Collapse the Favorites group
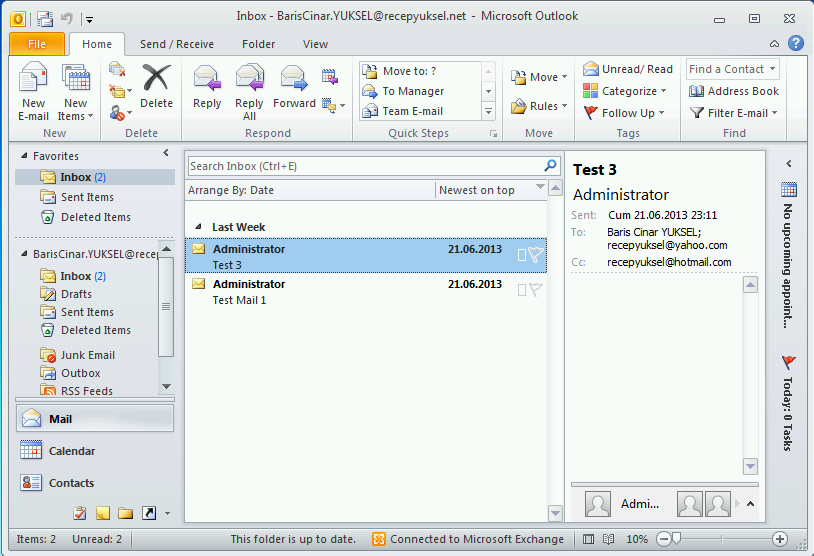 coord(24,156)
